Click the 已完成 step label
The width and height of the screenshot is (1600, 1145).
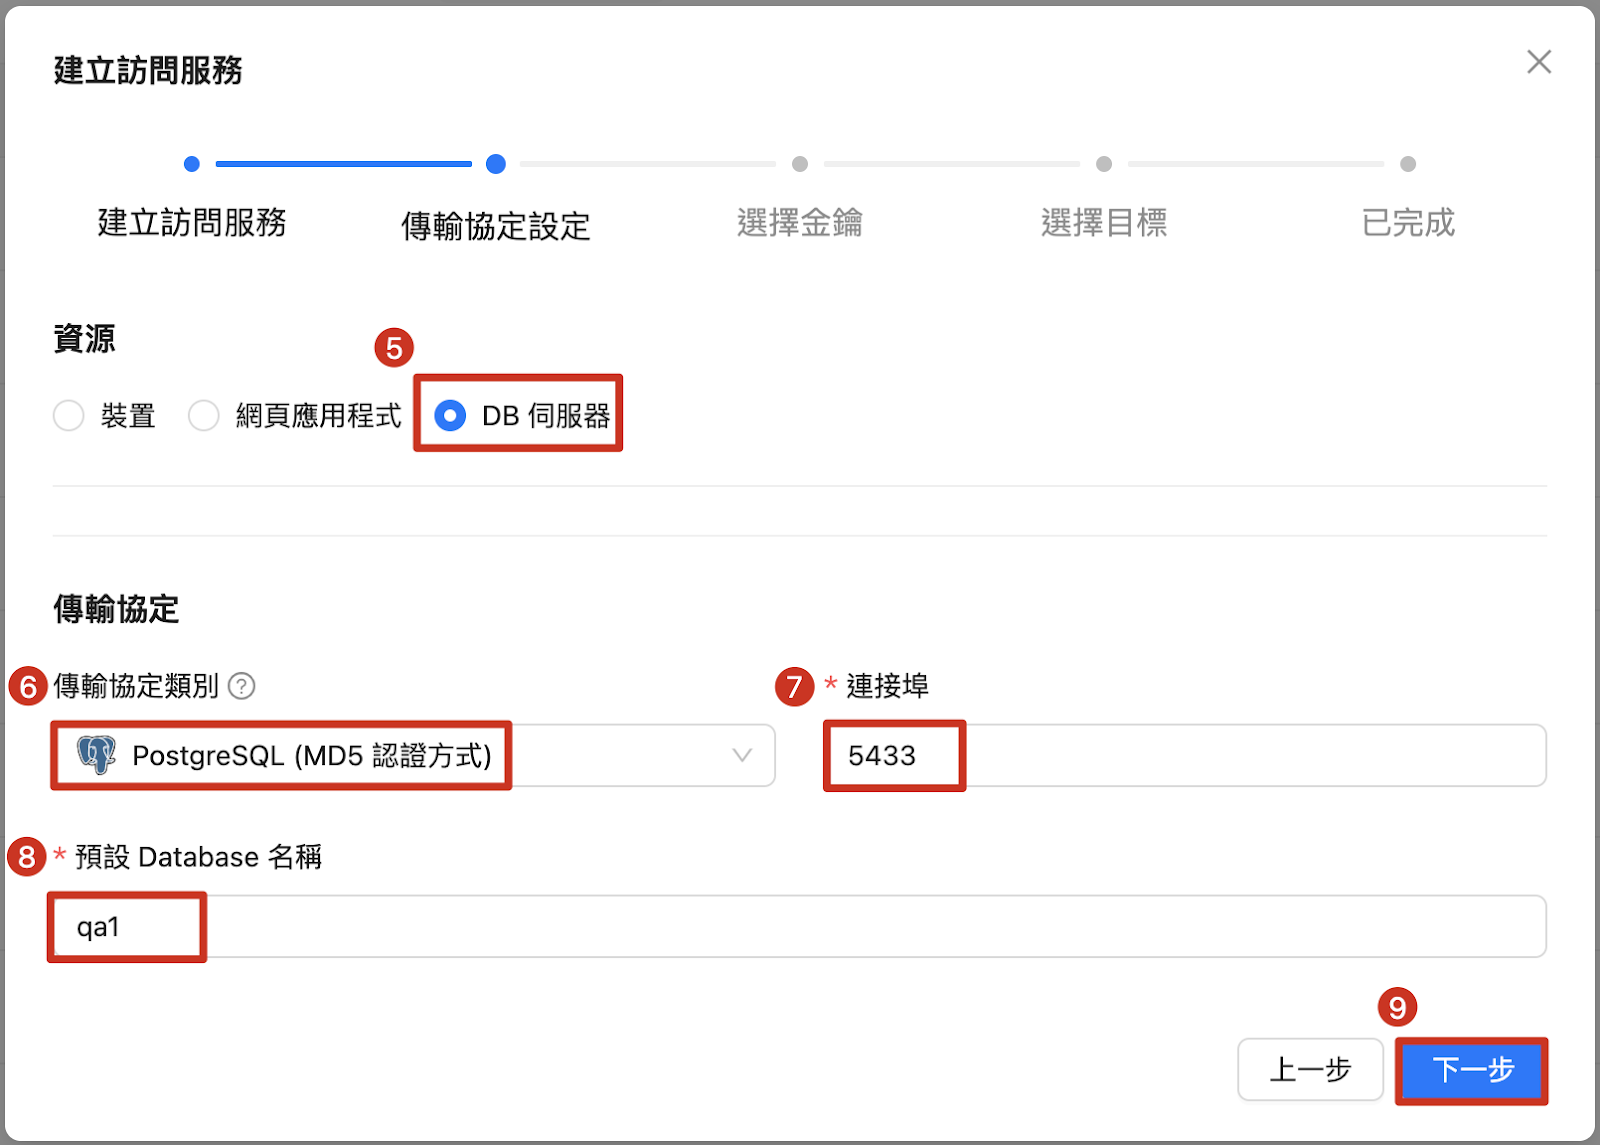click(x=1407, y=222)
